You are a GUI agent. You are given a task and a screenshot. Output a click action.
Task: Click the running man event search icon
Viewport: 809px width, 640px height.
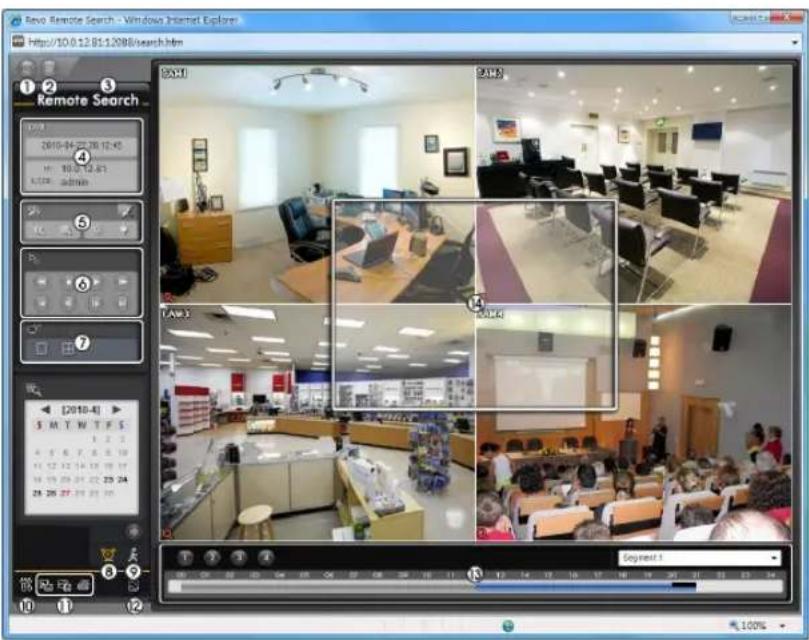[134, 555]
